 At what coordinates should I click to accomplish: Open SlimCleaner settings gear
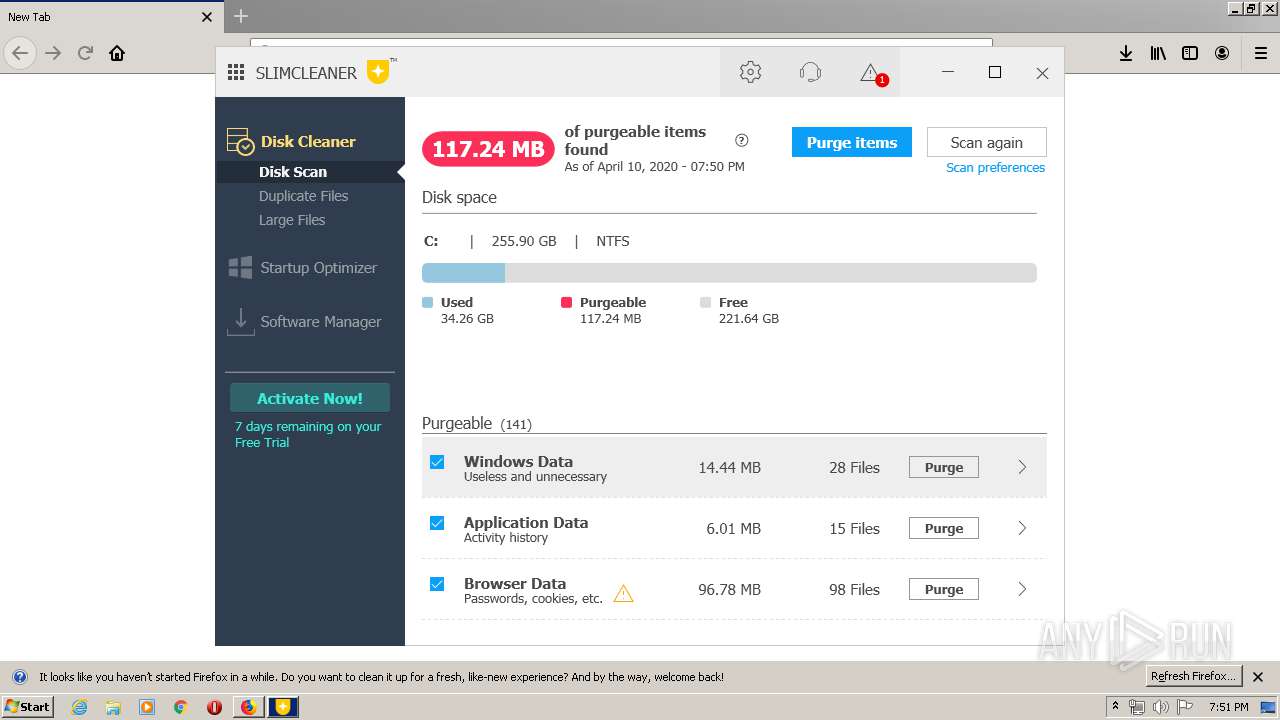click(x=750, y=72)
